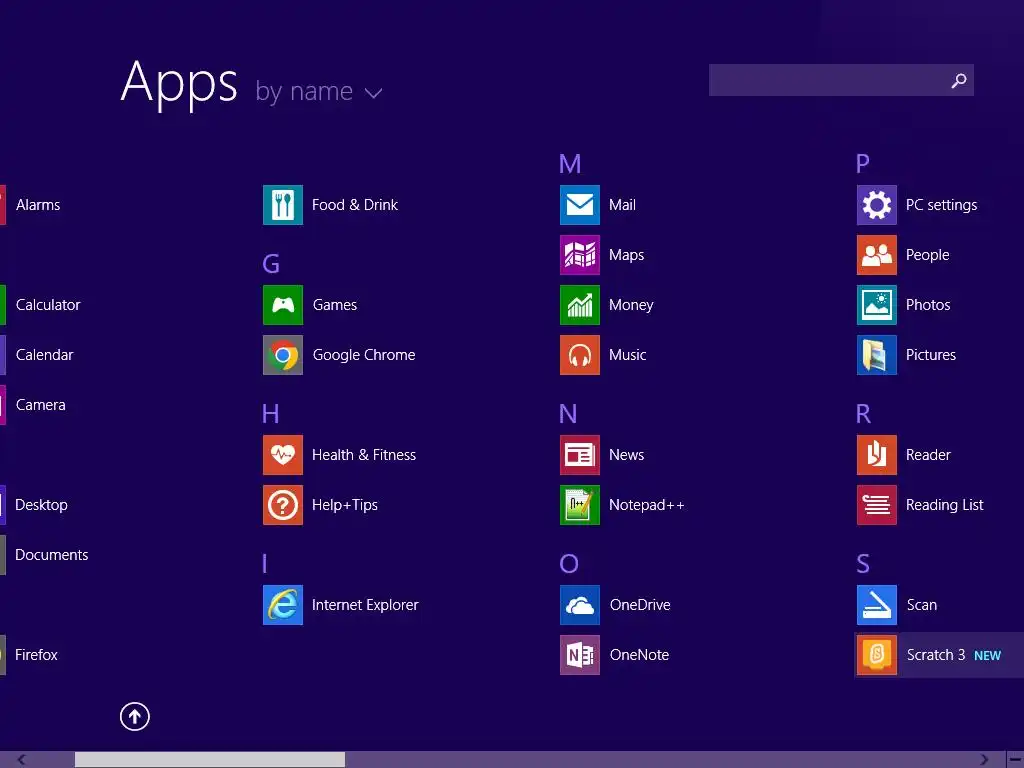Screen dimensions: 1024x768
Task: Open the Mail envelope icon
Action: pyautogui.click(x=580, y=204)
